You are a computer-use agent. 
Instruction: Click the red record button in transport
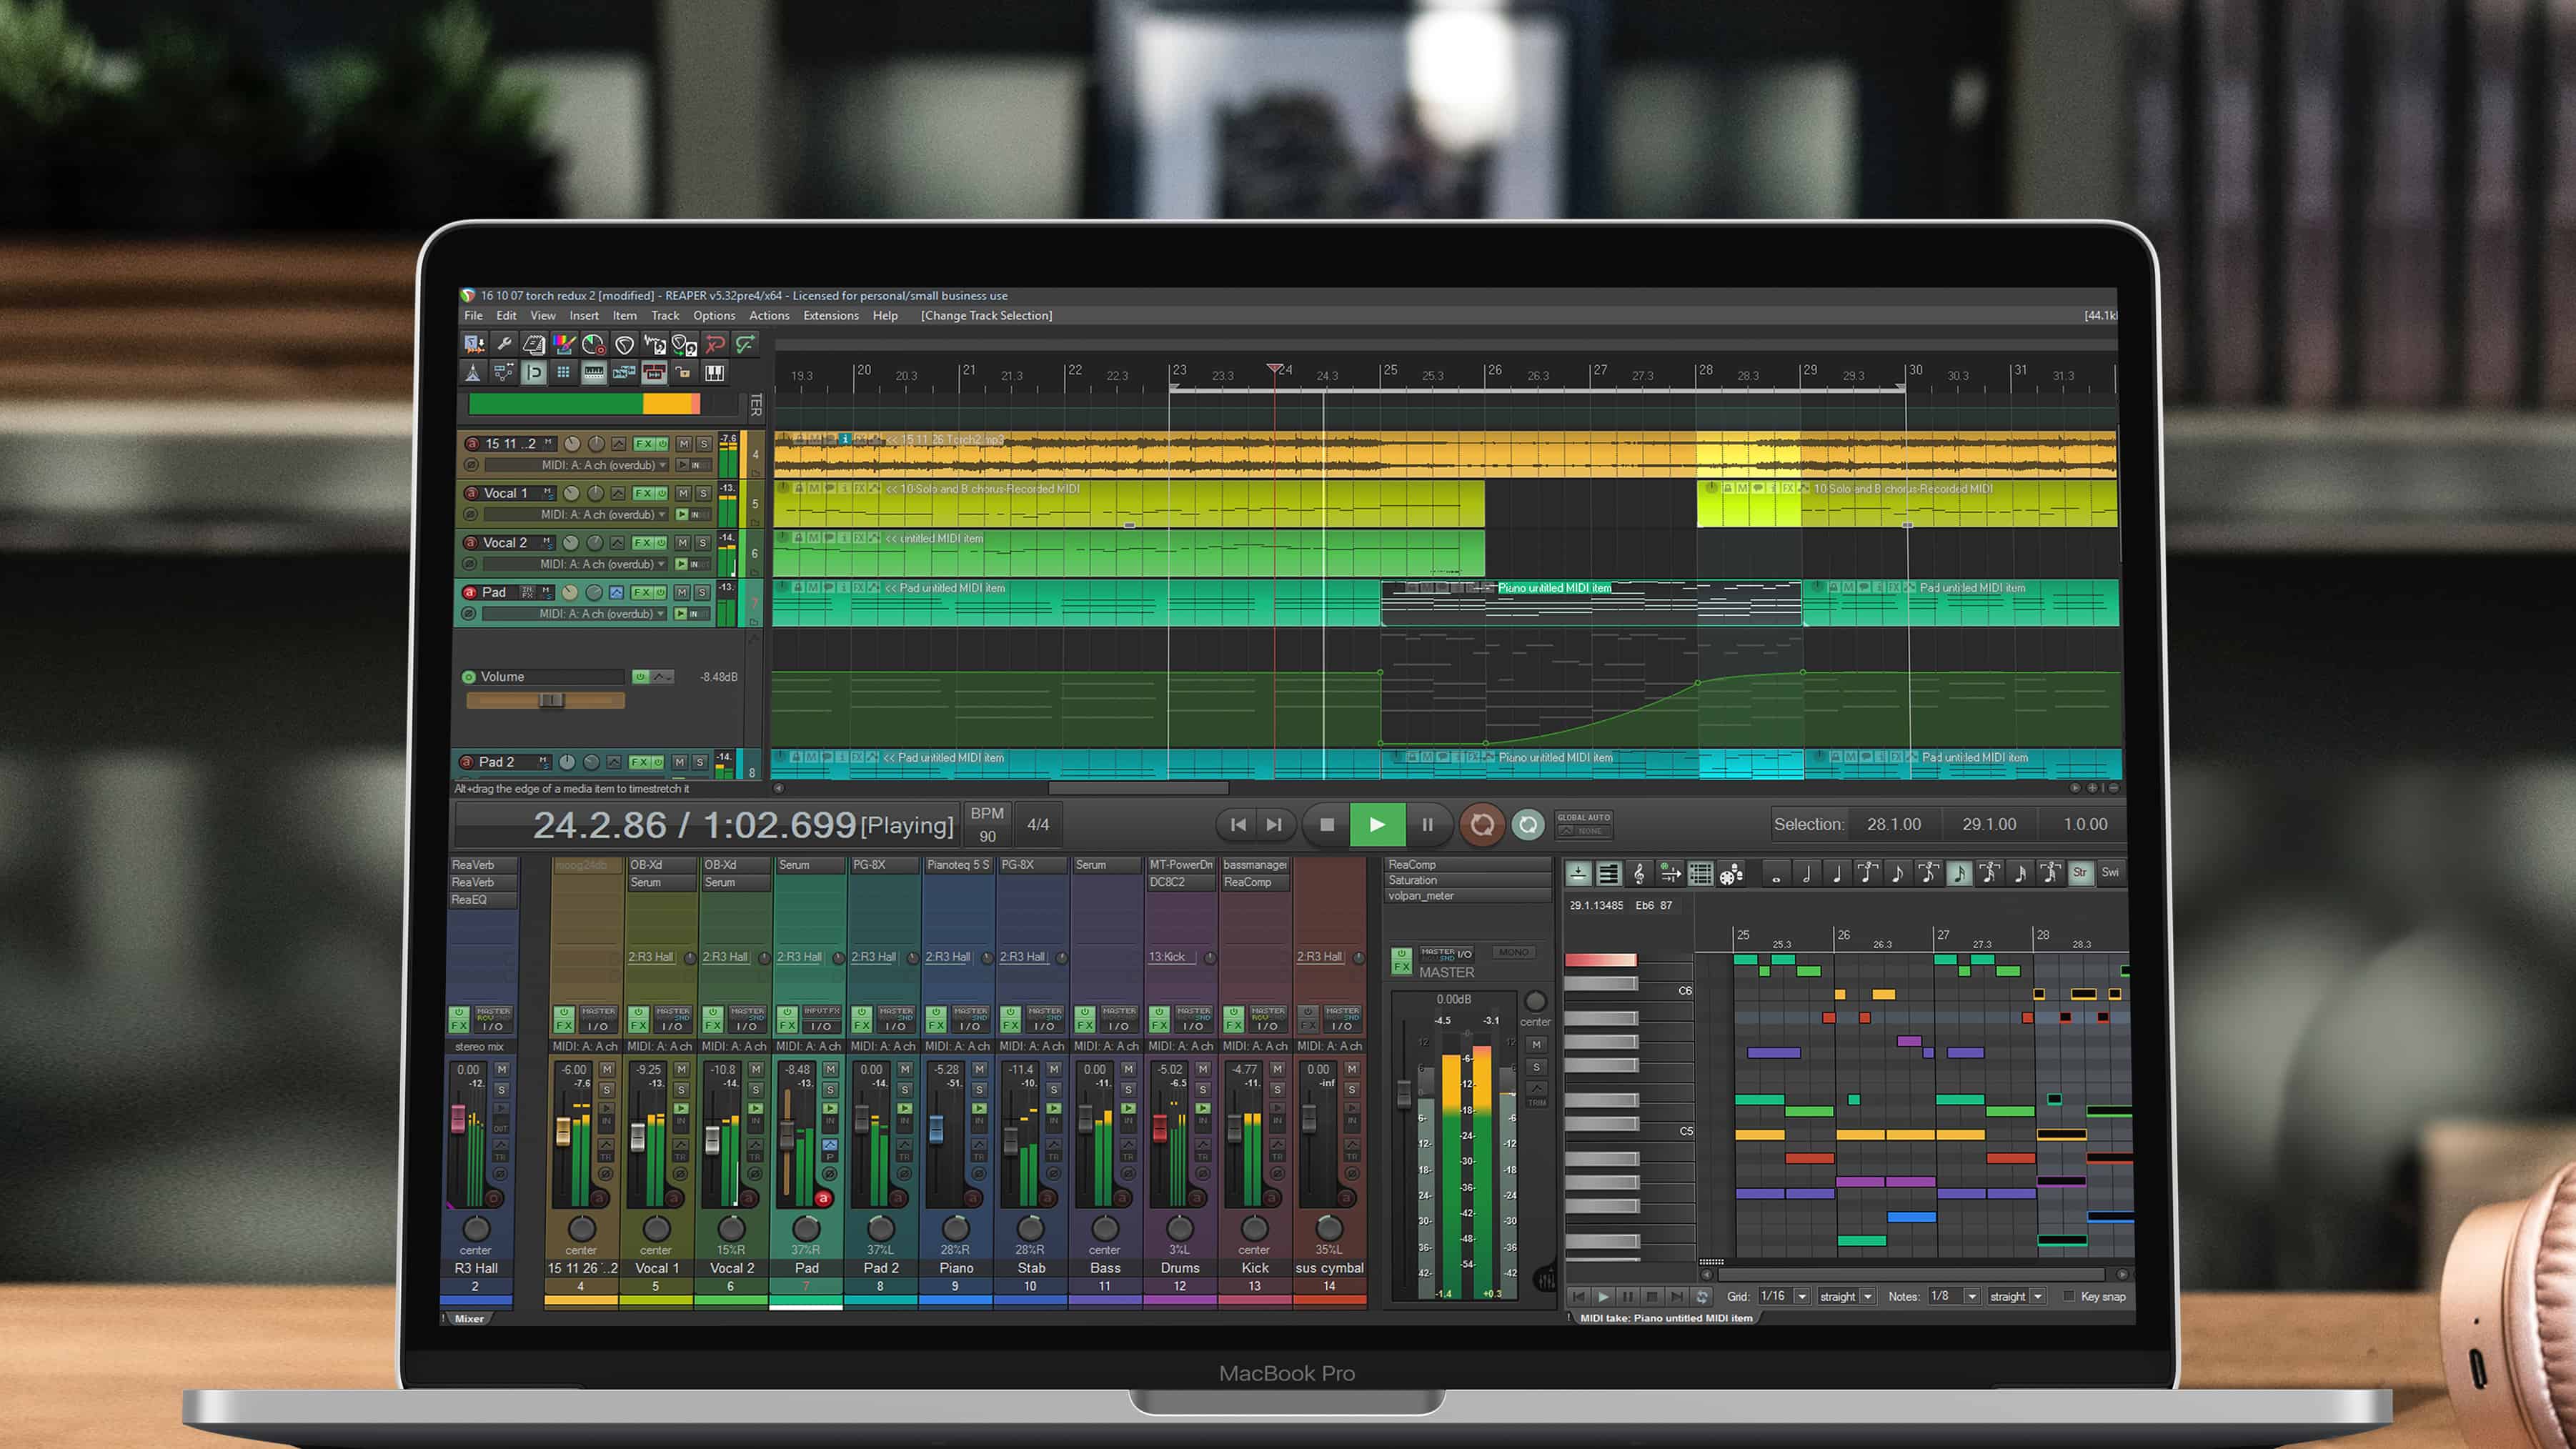1482,825
